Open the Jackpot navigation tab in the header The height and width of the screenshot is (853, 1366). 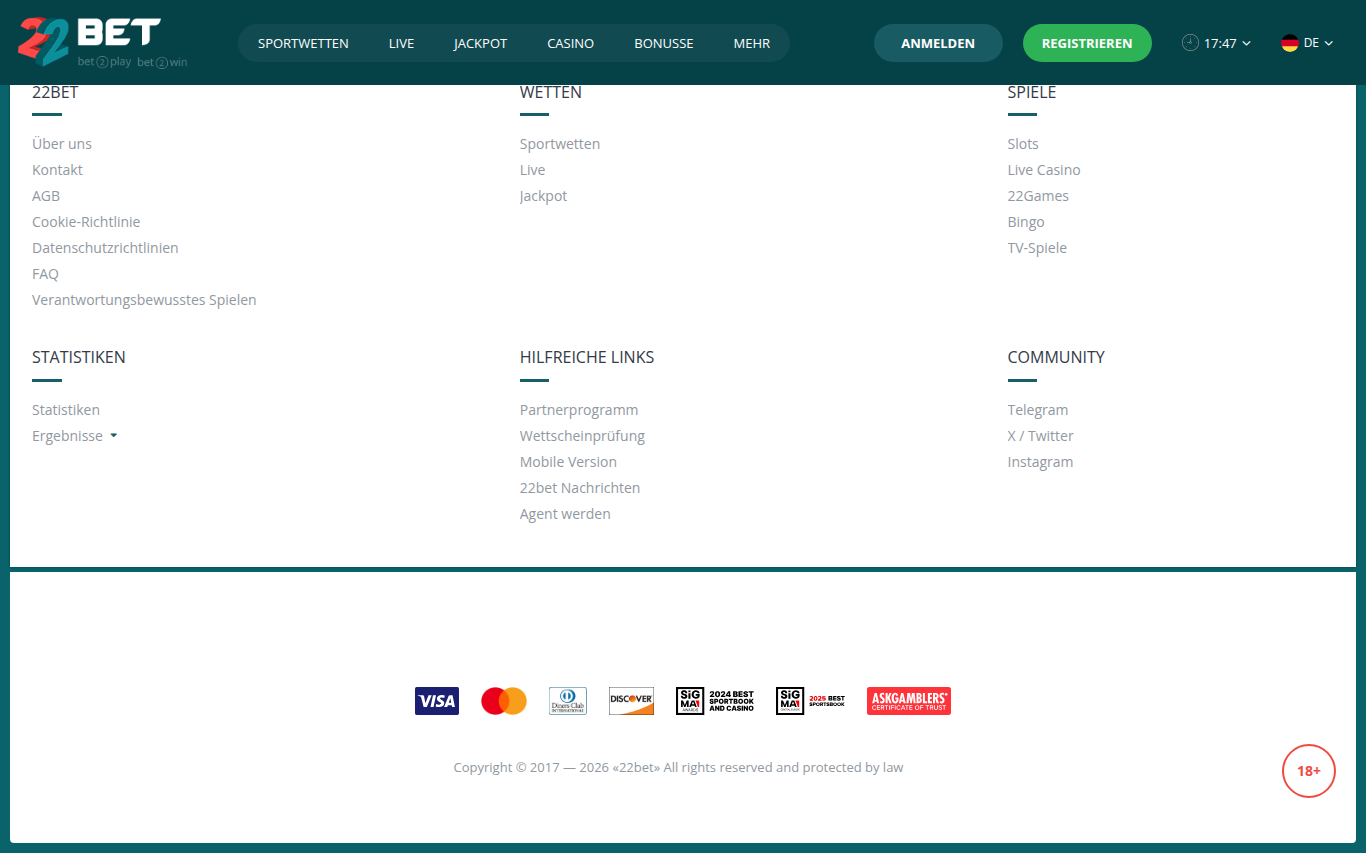[x=480, y=43]
